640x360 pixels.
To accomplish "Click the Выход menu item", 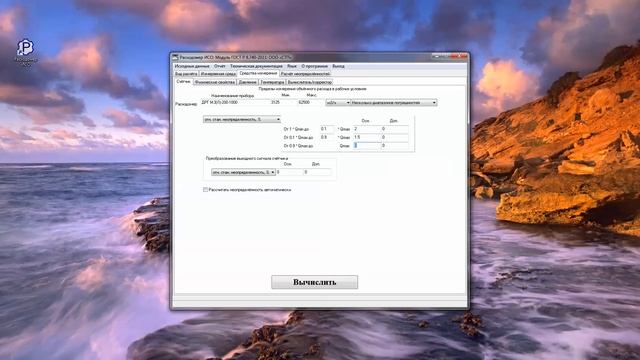I will click(x=338, y=66).
